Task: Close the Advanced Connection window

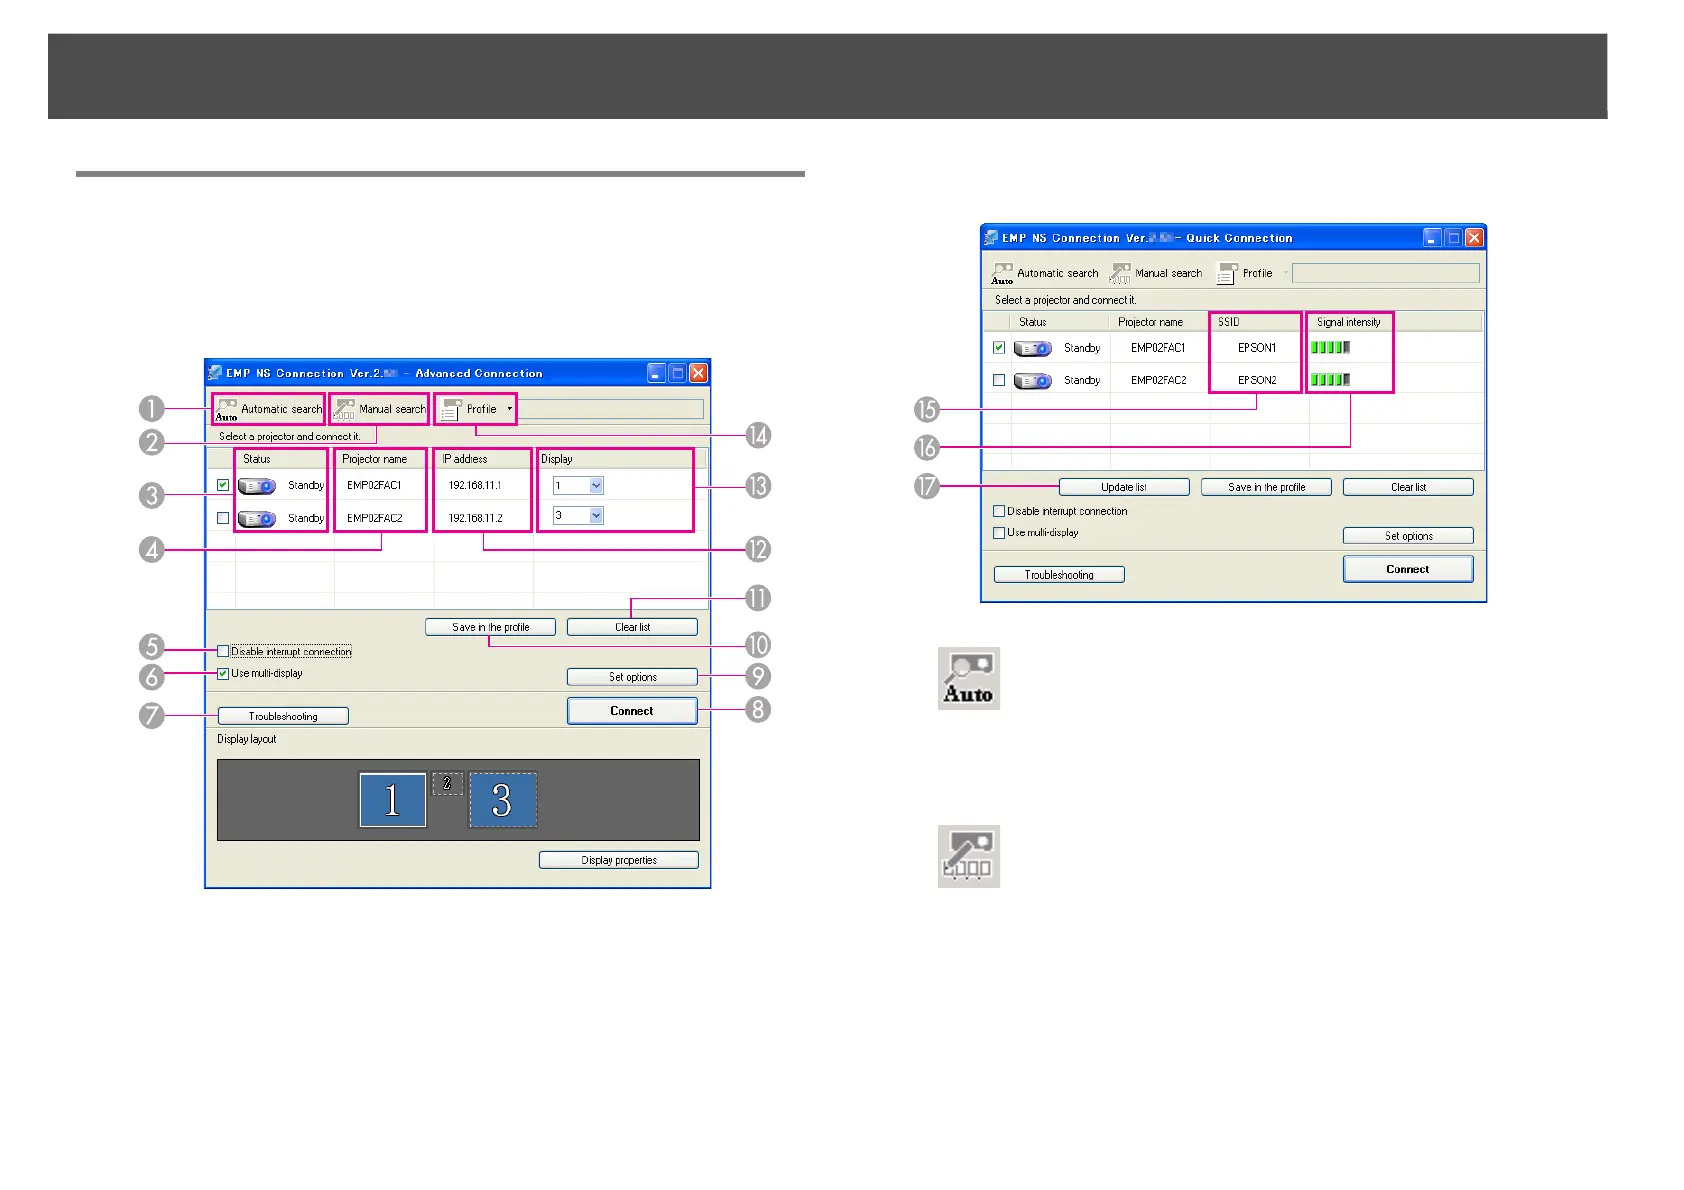Action: [699, 373]
